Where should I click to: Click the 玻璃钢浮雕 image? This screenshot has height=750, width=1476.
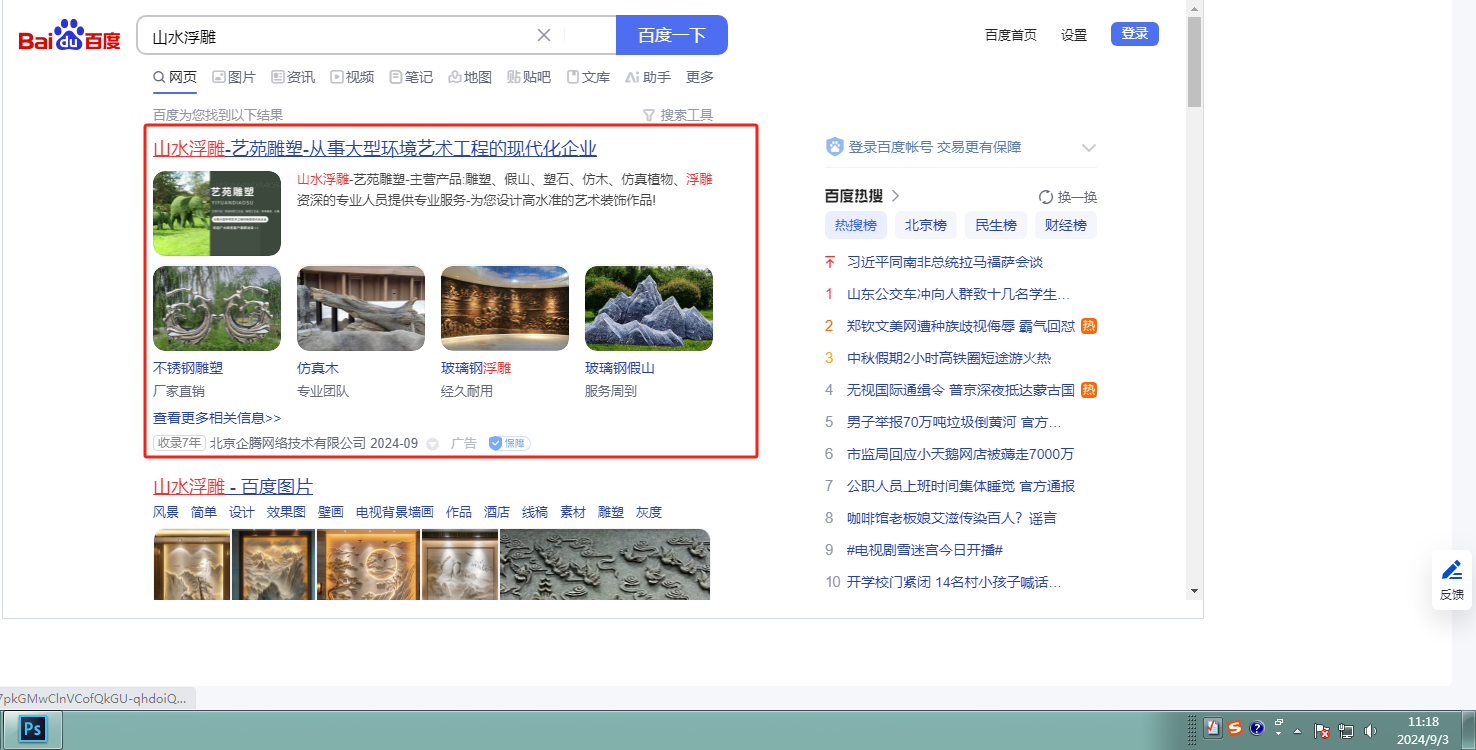(505, 308)
